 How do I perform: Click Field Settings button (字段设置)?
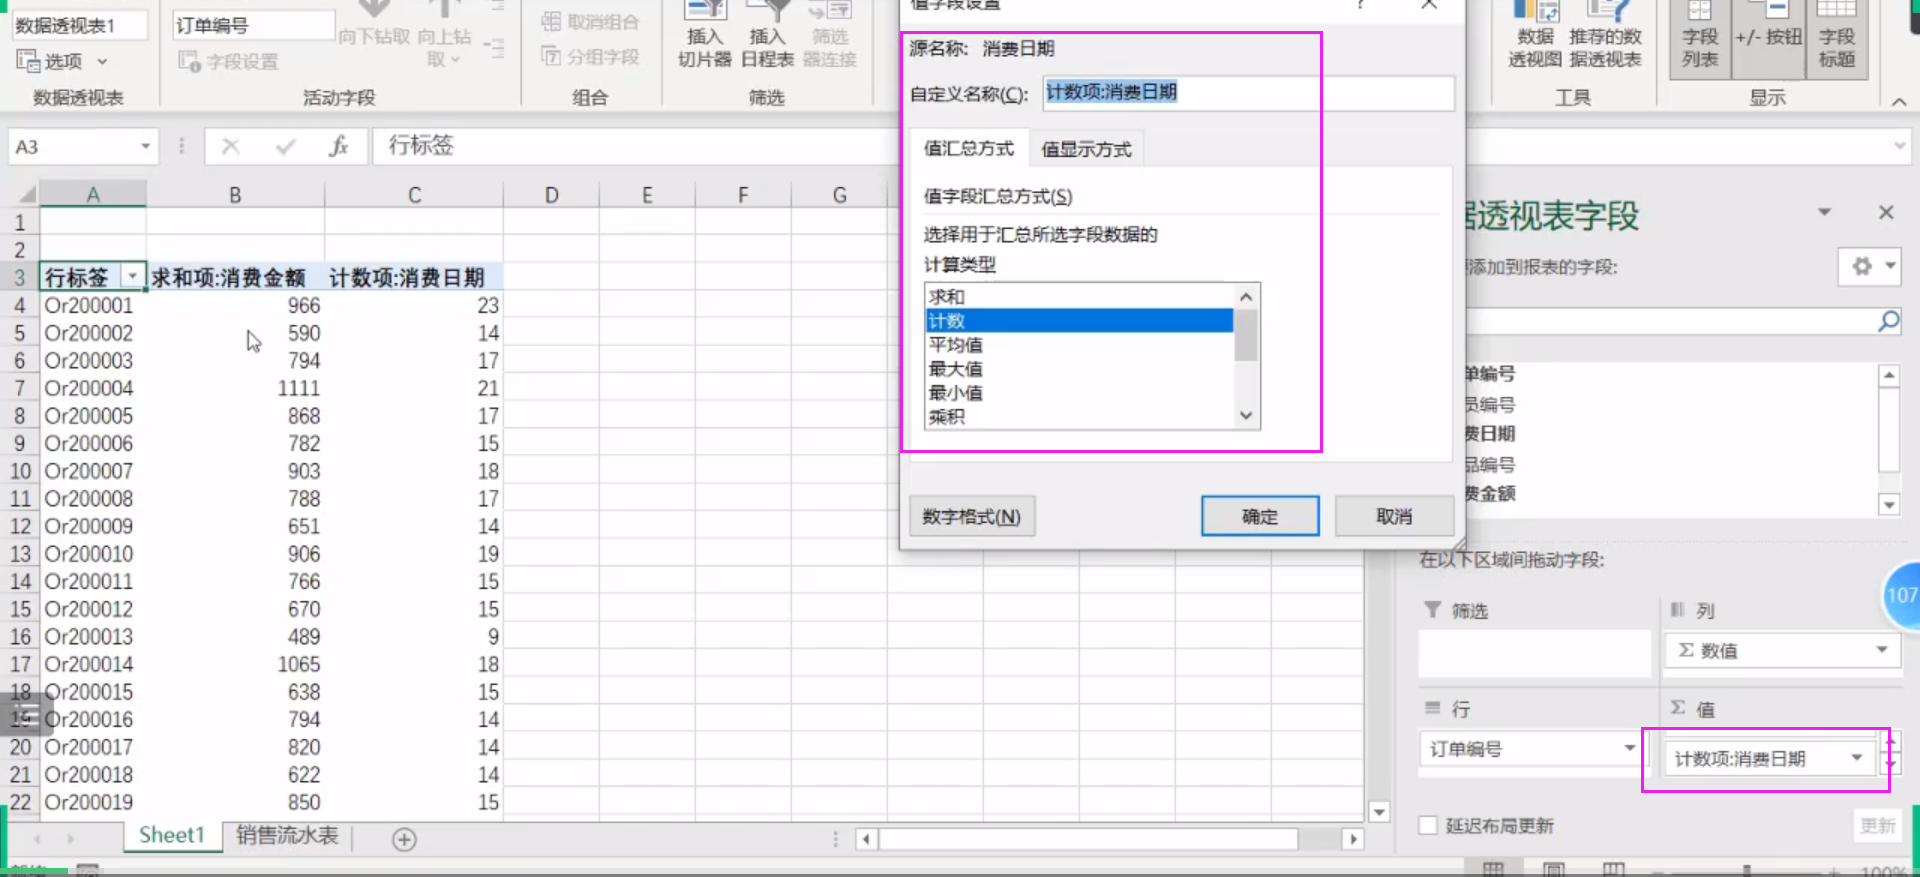click(x=228, y=62)
